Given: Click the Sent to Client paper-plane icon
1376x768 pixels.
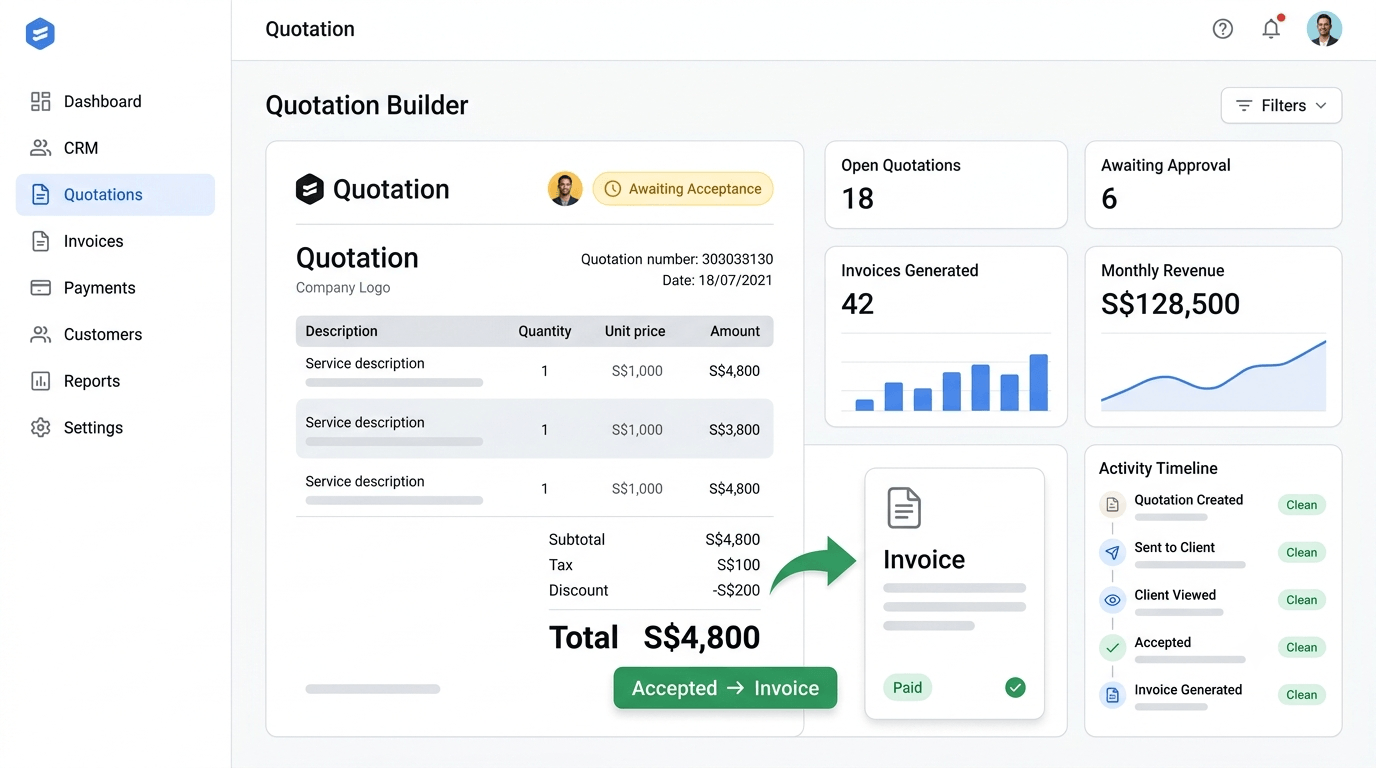Looking at the screenshot, I should tap(1112, 552).
